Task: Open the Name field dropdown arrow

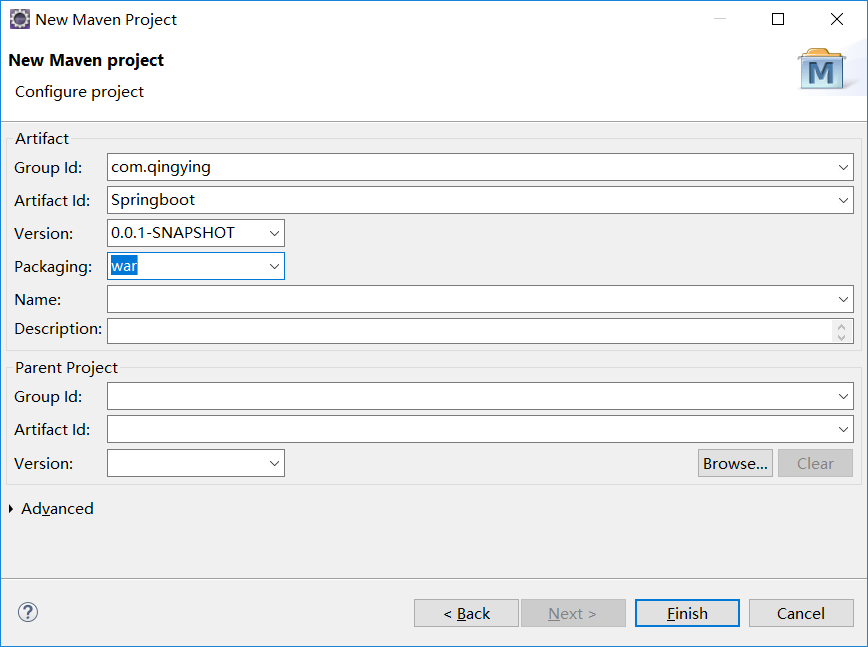Action: 843,299
